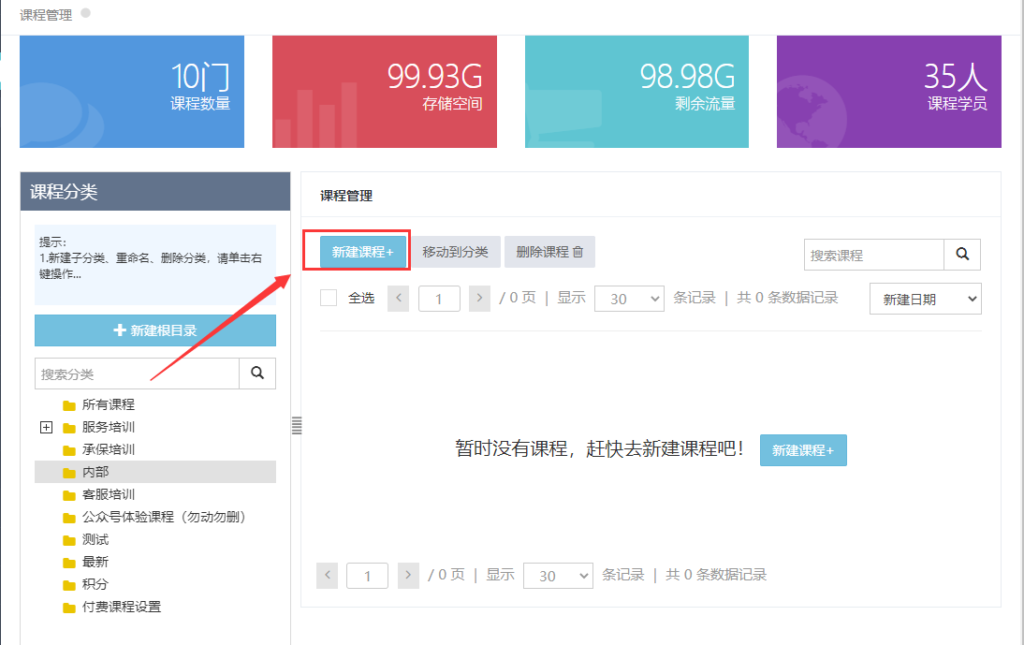Image resolution: width=1024 pixels, height=645 pixels.
Task: Click the bottom pager page number field
Action: [x=367, y=576]
